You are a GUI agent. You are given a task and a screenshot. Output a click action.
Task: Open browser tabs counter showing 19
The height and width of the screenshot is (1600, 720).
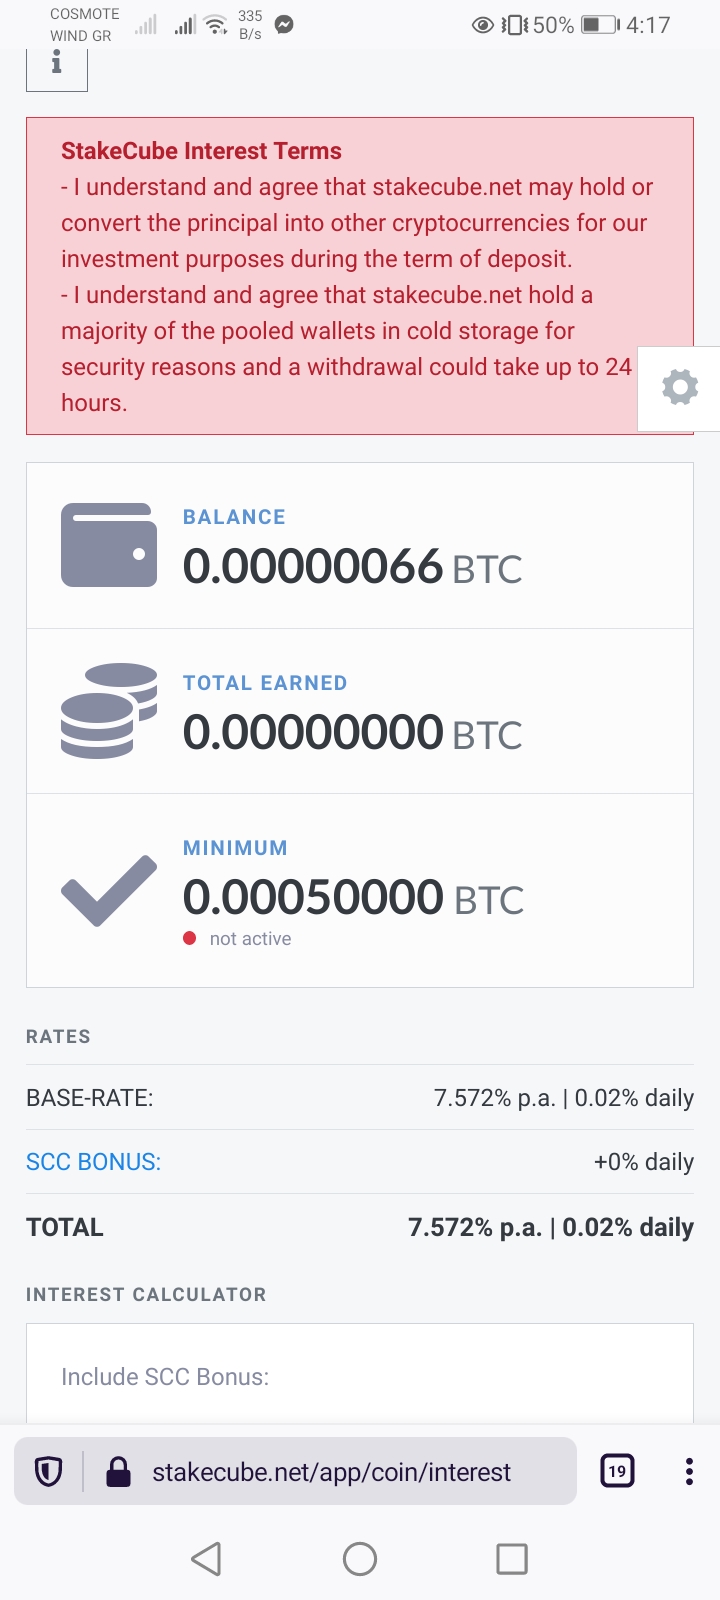pyautogui.click(x=617, y=1471)
